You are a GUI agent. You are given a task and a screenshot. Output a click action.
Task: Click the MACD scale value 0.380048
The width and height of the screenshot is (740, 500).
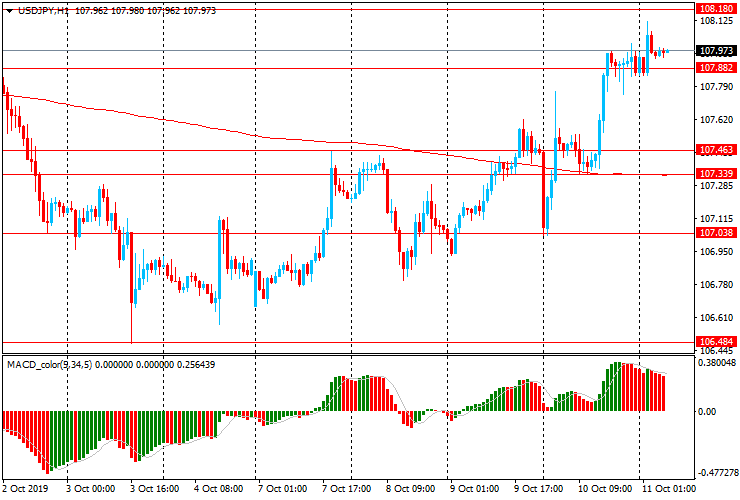coord(717,363)
